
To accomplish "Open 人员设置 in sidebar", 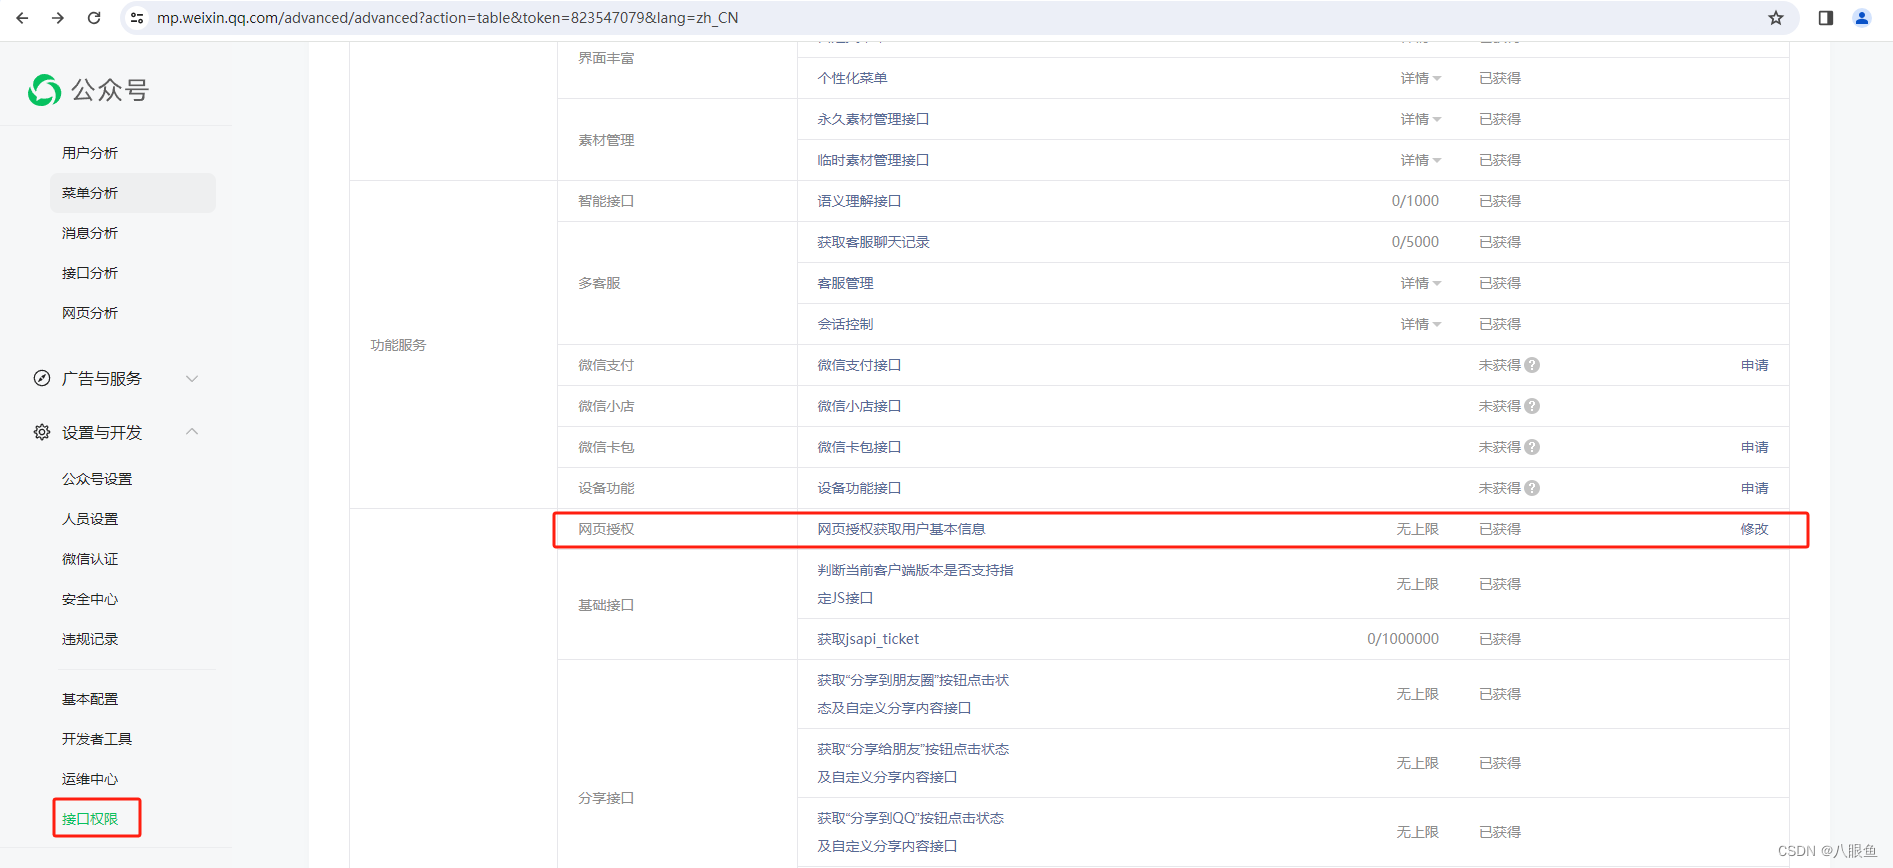I will pos(90,519).
